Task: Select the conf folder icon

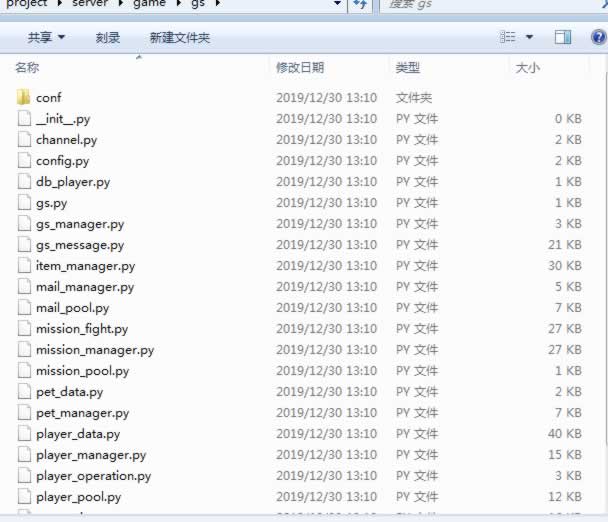Action: click(25, 98)
